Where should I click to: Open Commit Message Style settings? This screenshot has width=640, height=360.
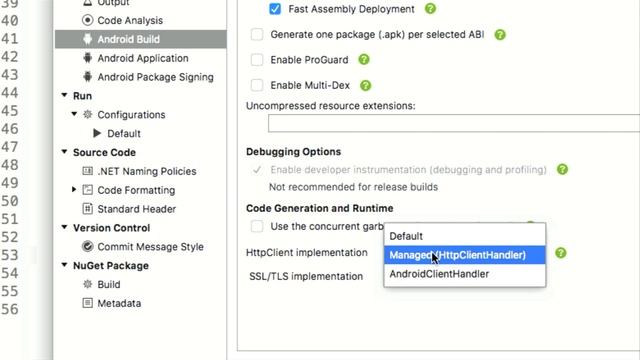150,247
